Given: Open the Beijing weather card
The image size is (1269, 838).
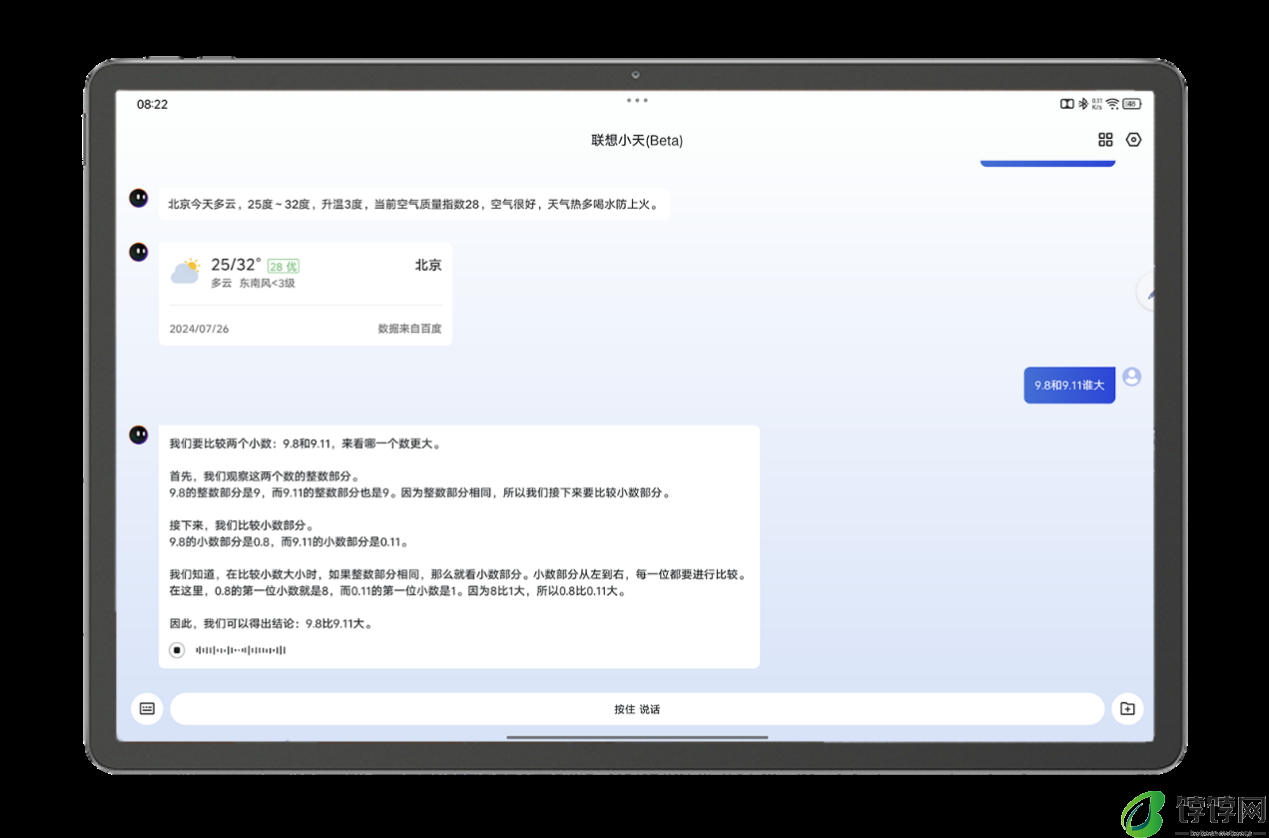Looking at the screenshot, I should (305, 294).
